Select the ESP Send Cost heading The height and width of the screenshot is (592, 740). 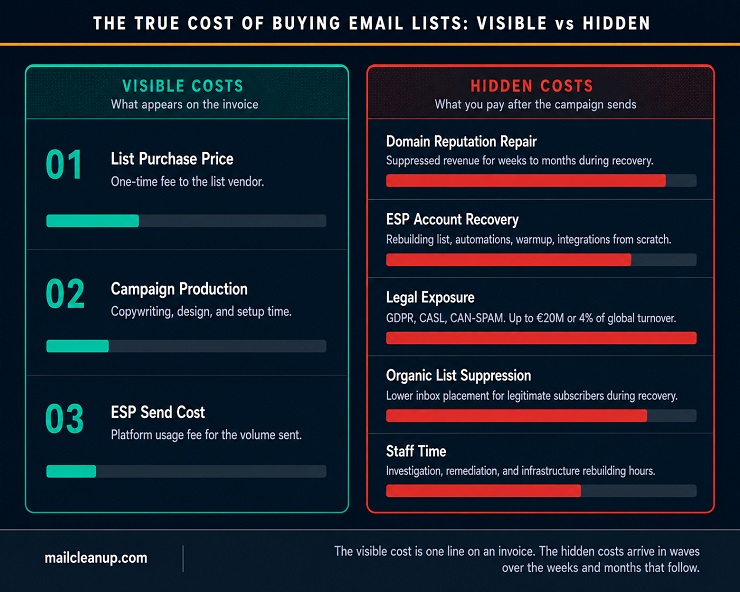pos(158,412)
